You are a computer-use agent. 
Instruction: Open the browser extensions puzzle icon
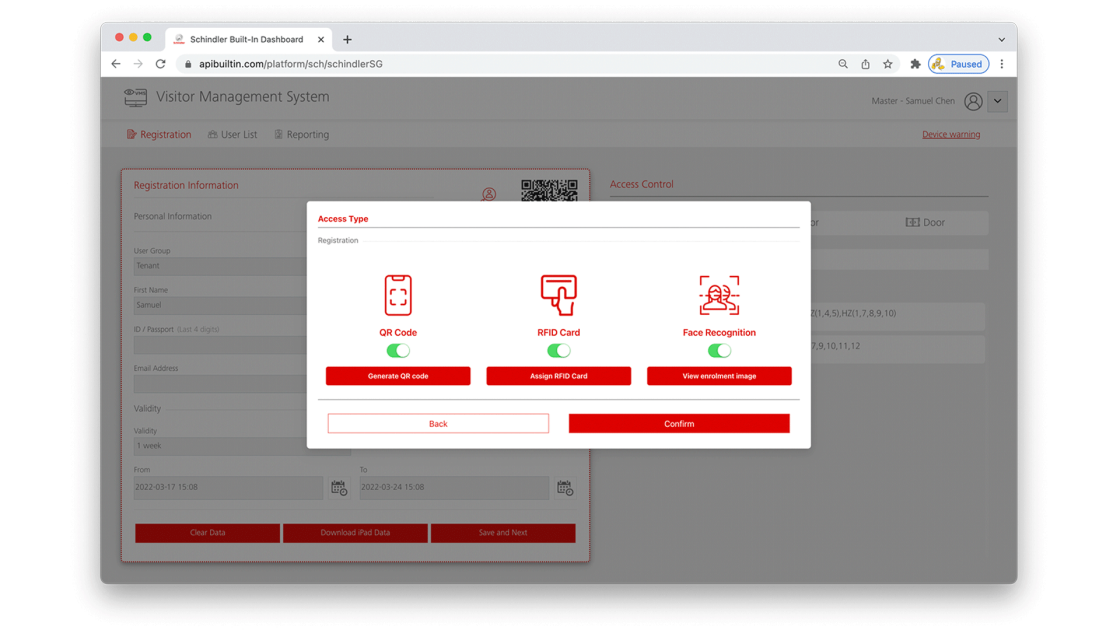click(x=915, y=63)
